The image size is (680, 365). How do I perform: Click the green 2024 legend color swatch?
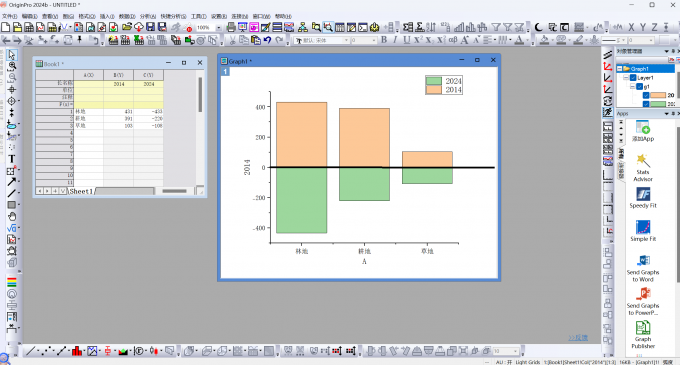tap(434, 81)
